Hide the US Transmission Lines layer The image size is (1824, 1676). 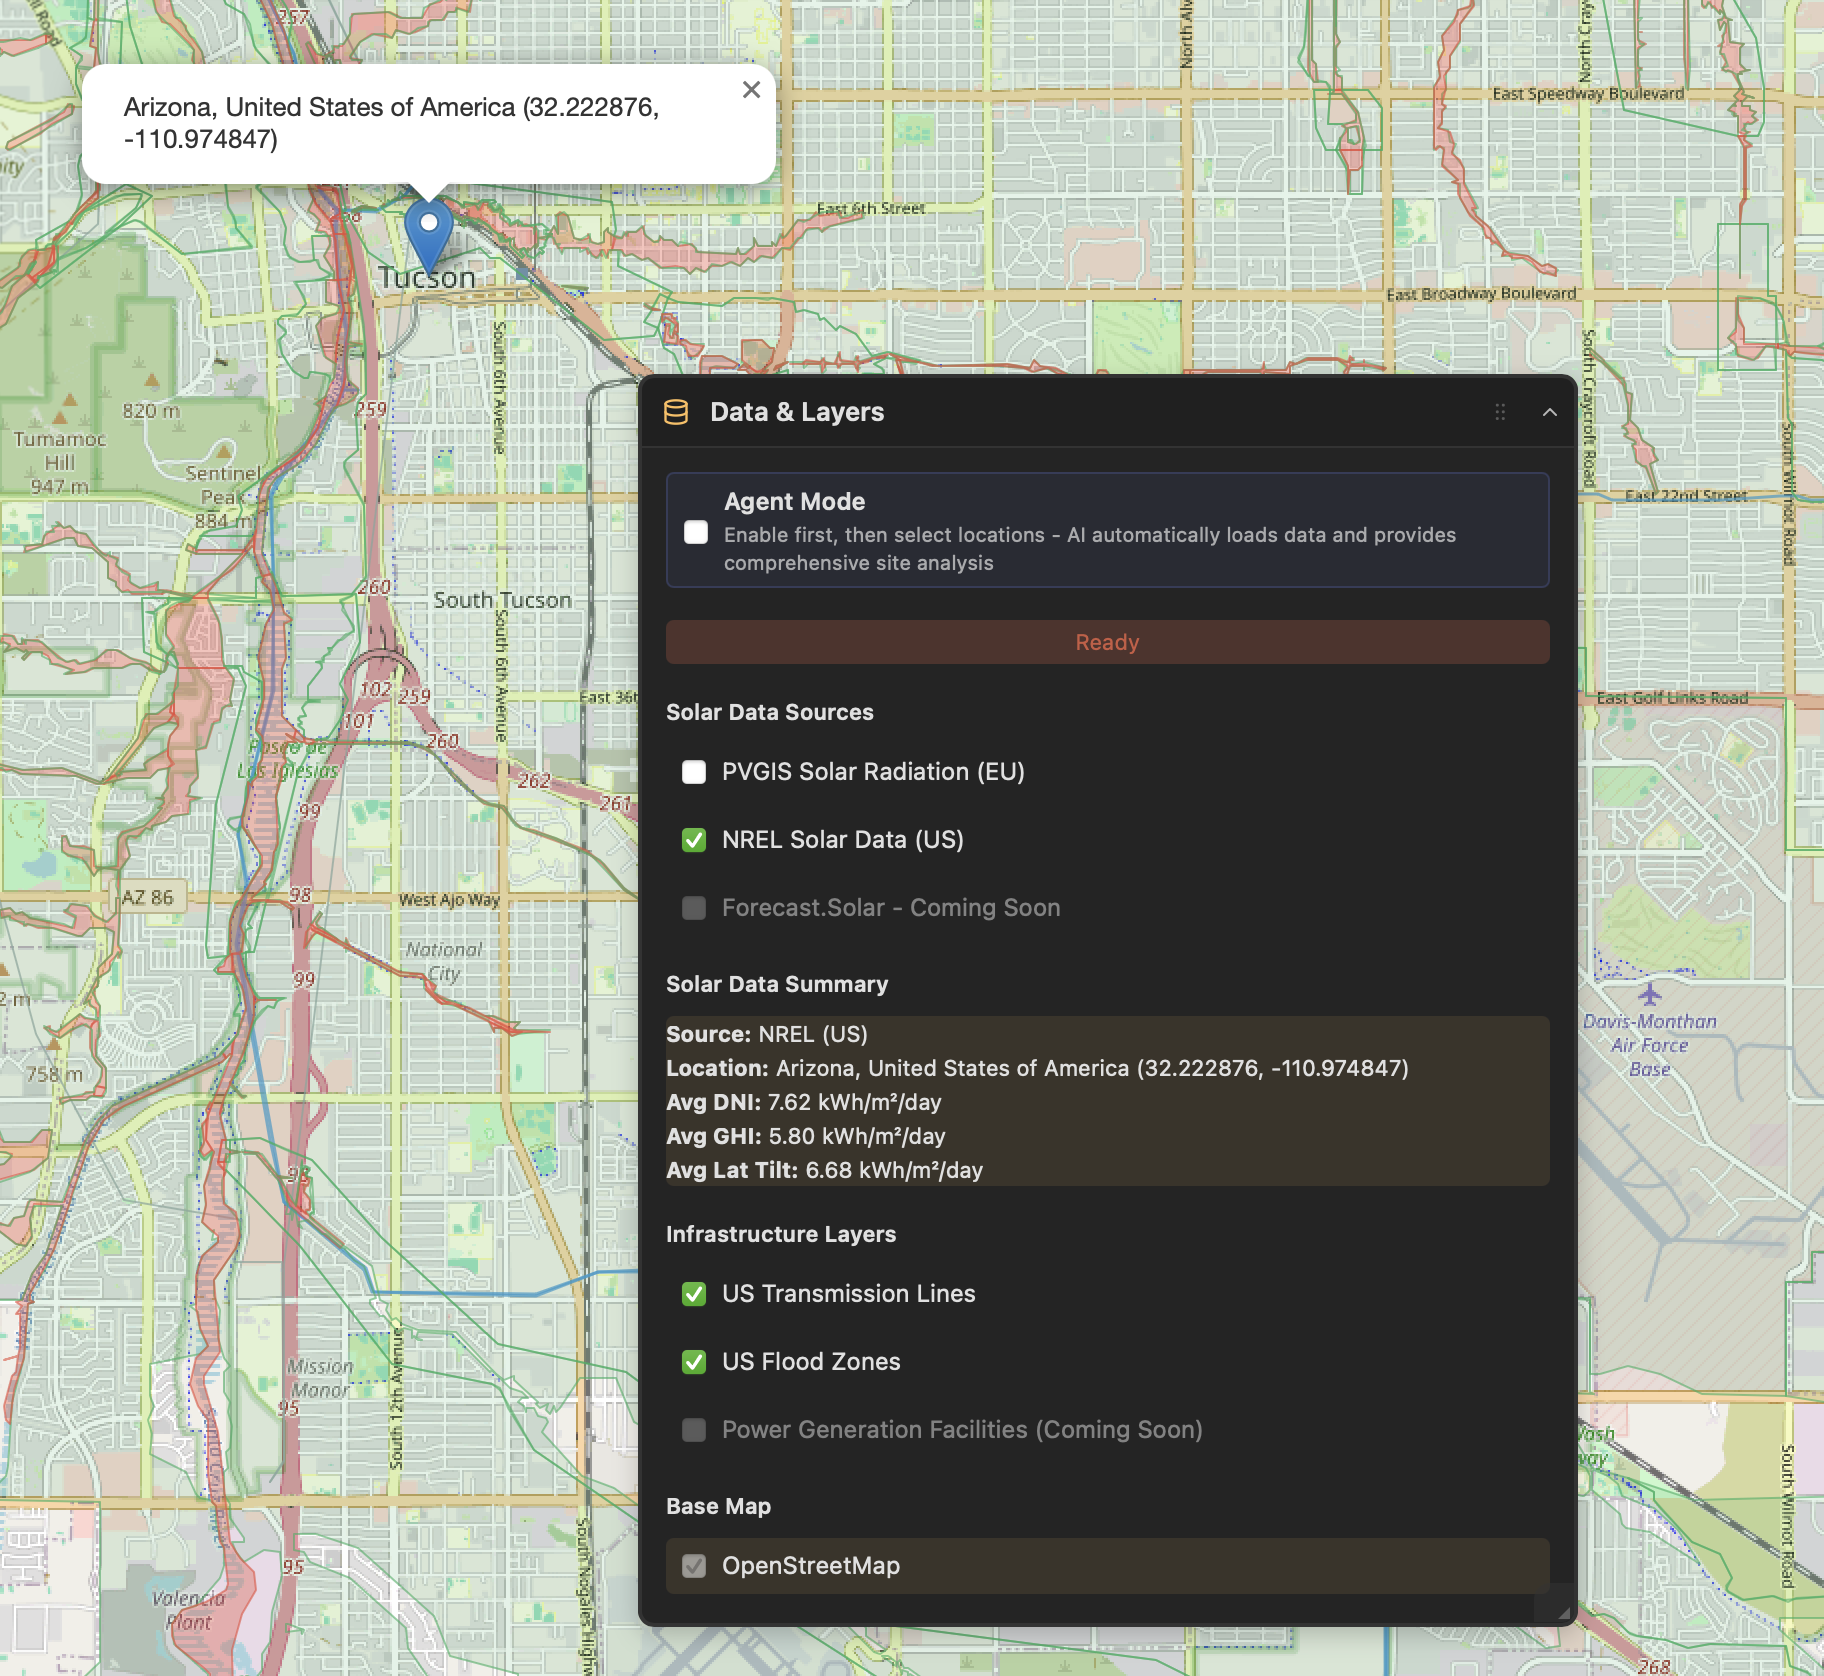point(694,1294)
